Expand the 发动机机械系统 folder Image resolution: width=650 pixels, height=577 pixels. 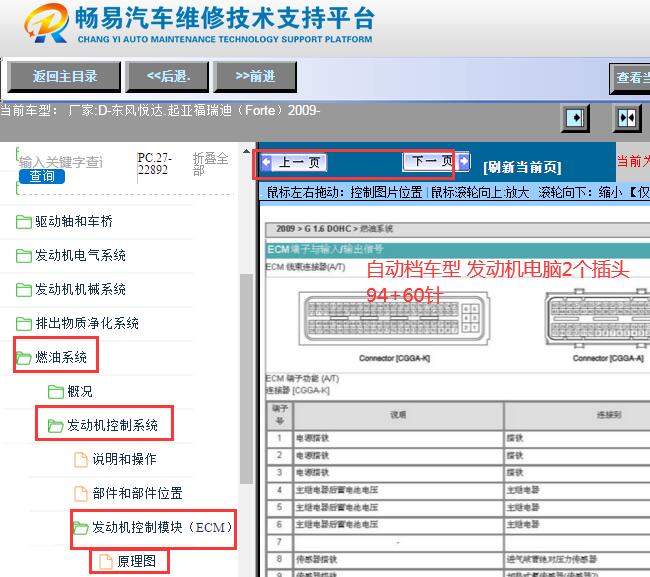pos(80,289)
